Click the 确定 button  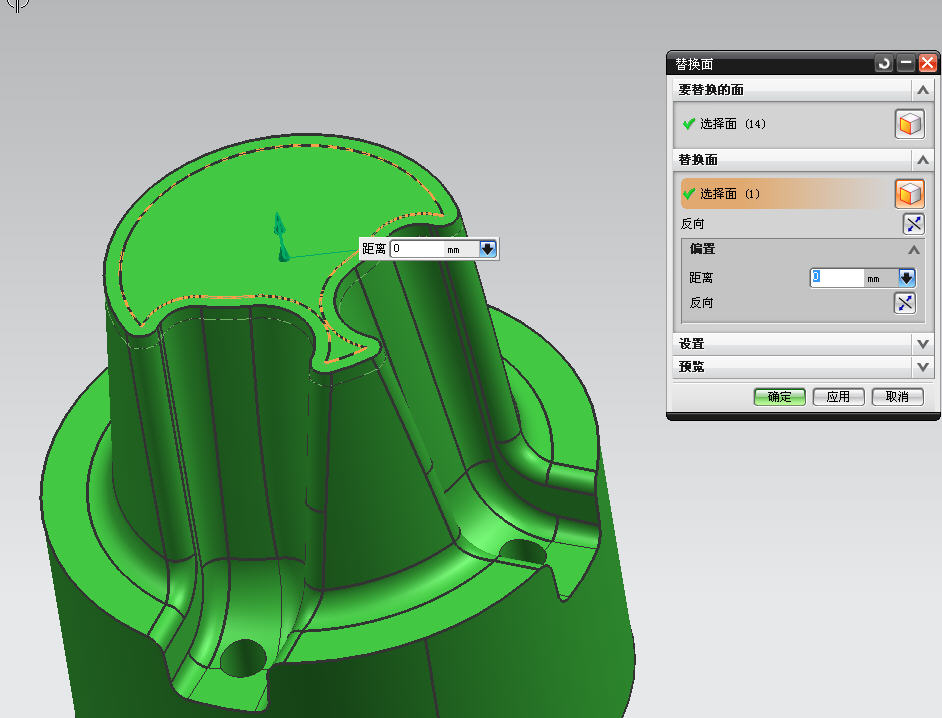point(780,397)
